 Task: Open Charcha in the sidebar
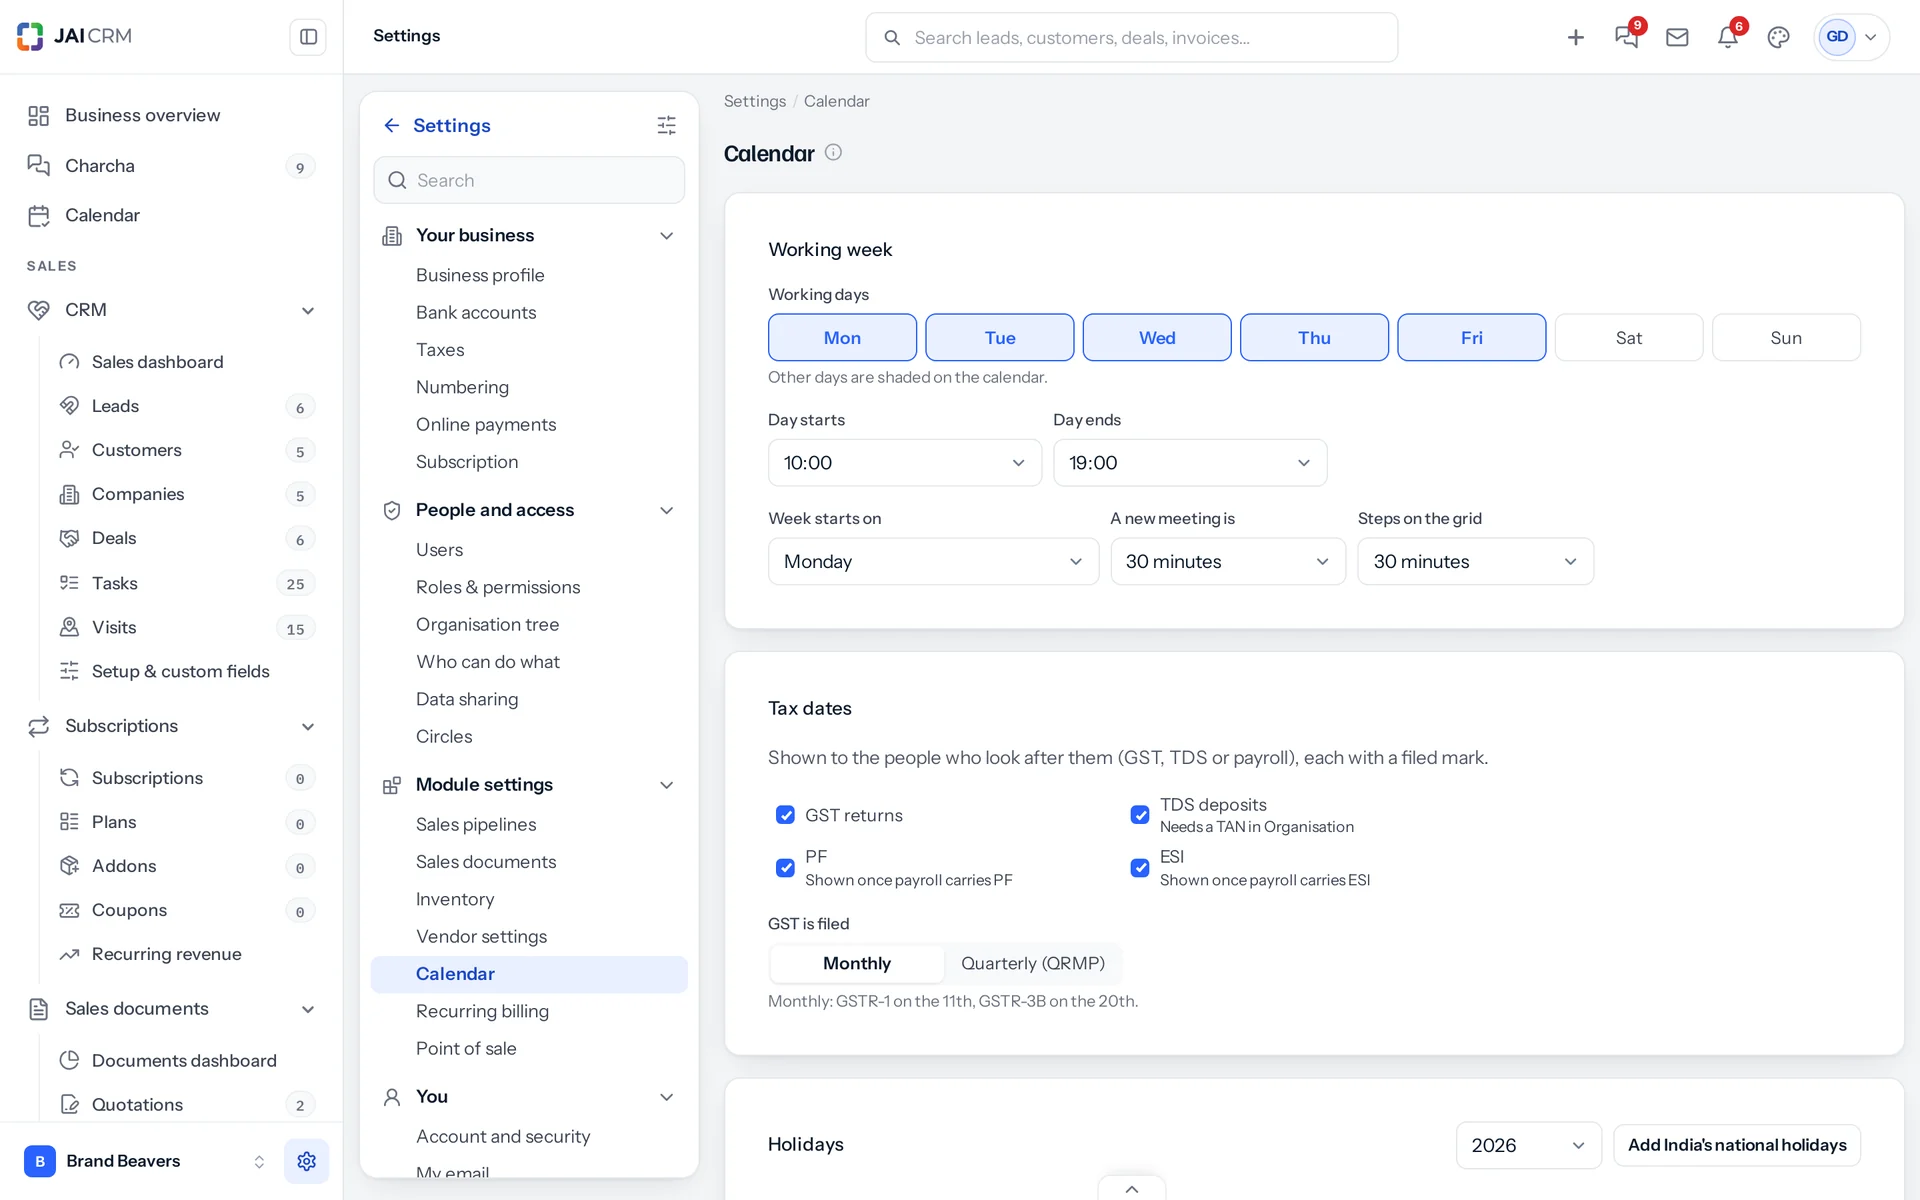171,166
